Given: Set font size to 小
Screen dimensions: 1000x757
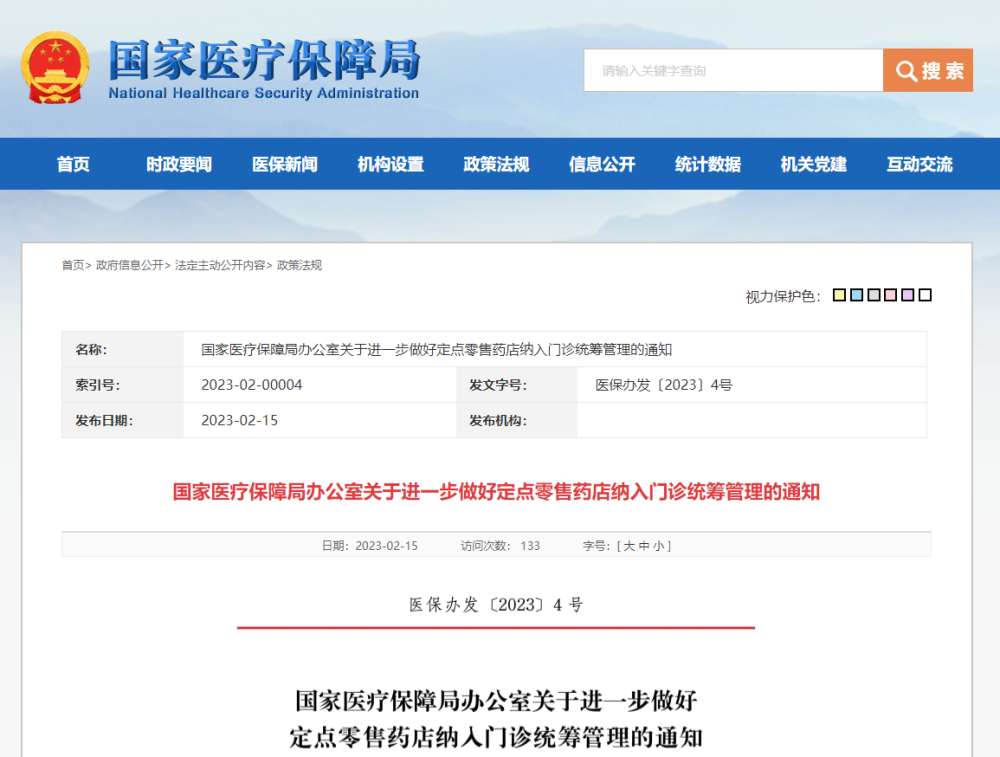Looking at the screenshot, I should tap(659, 546).
